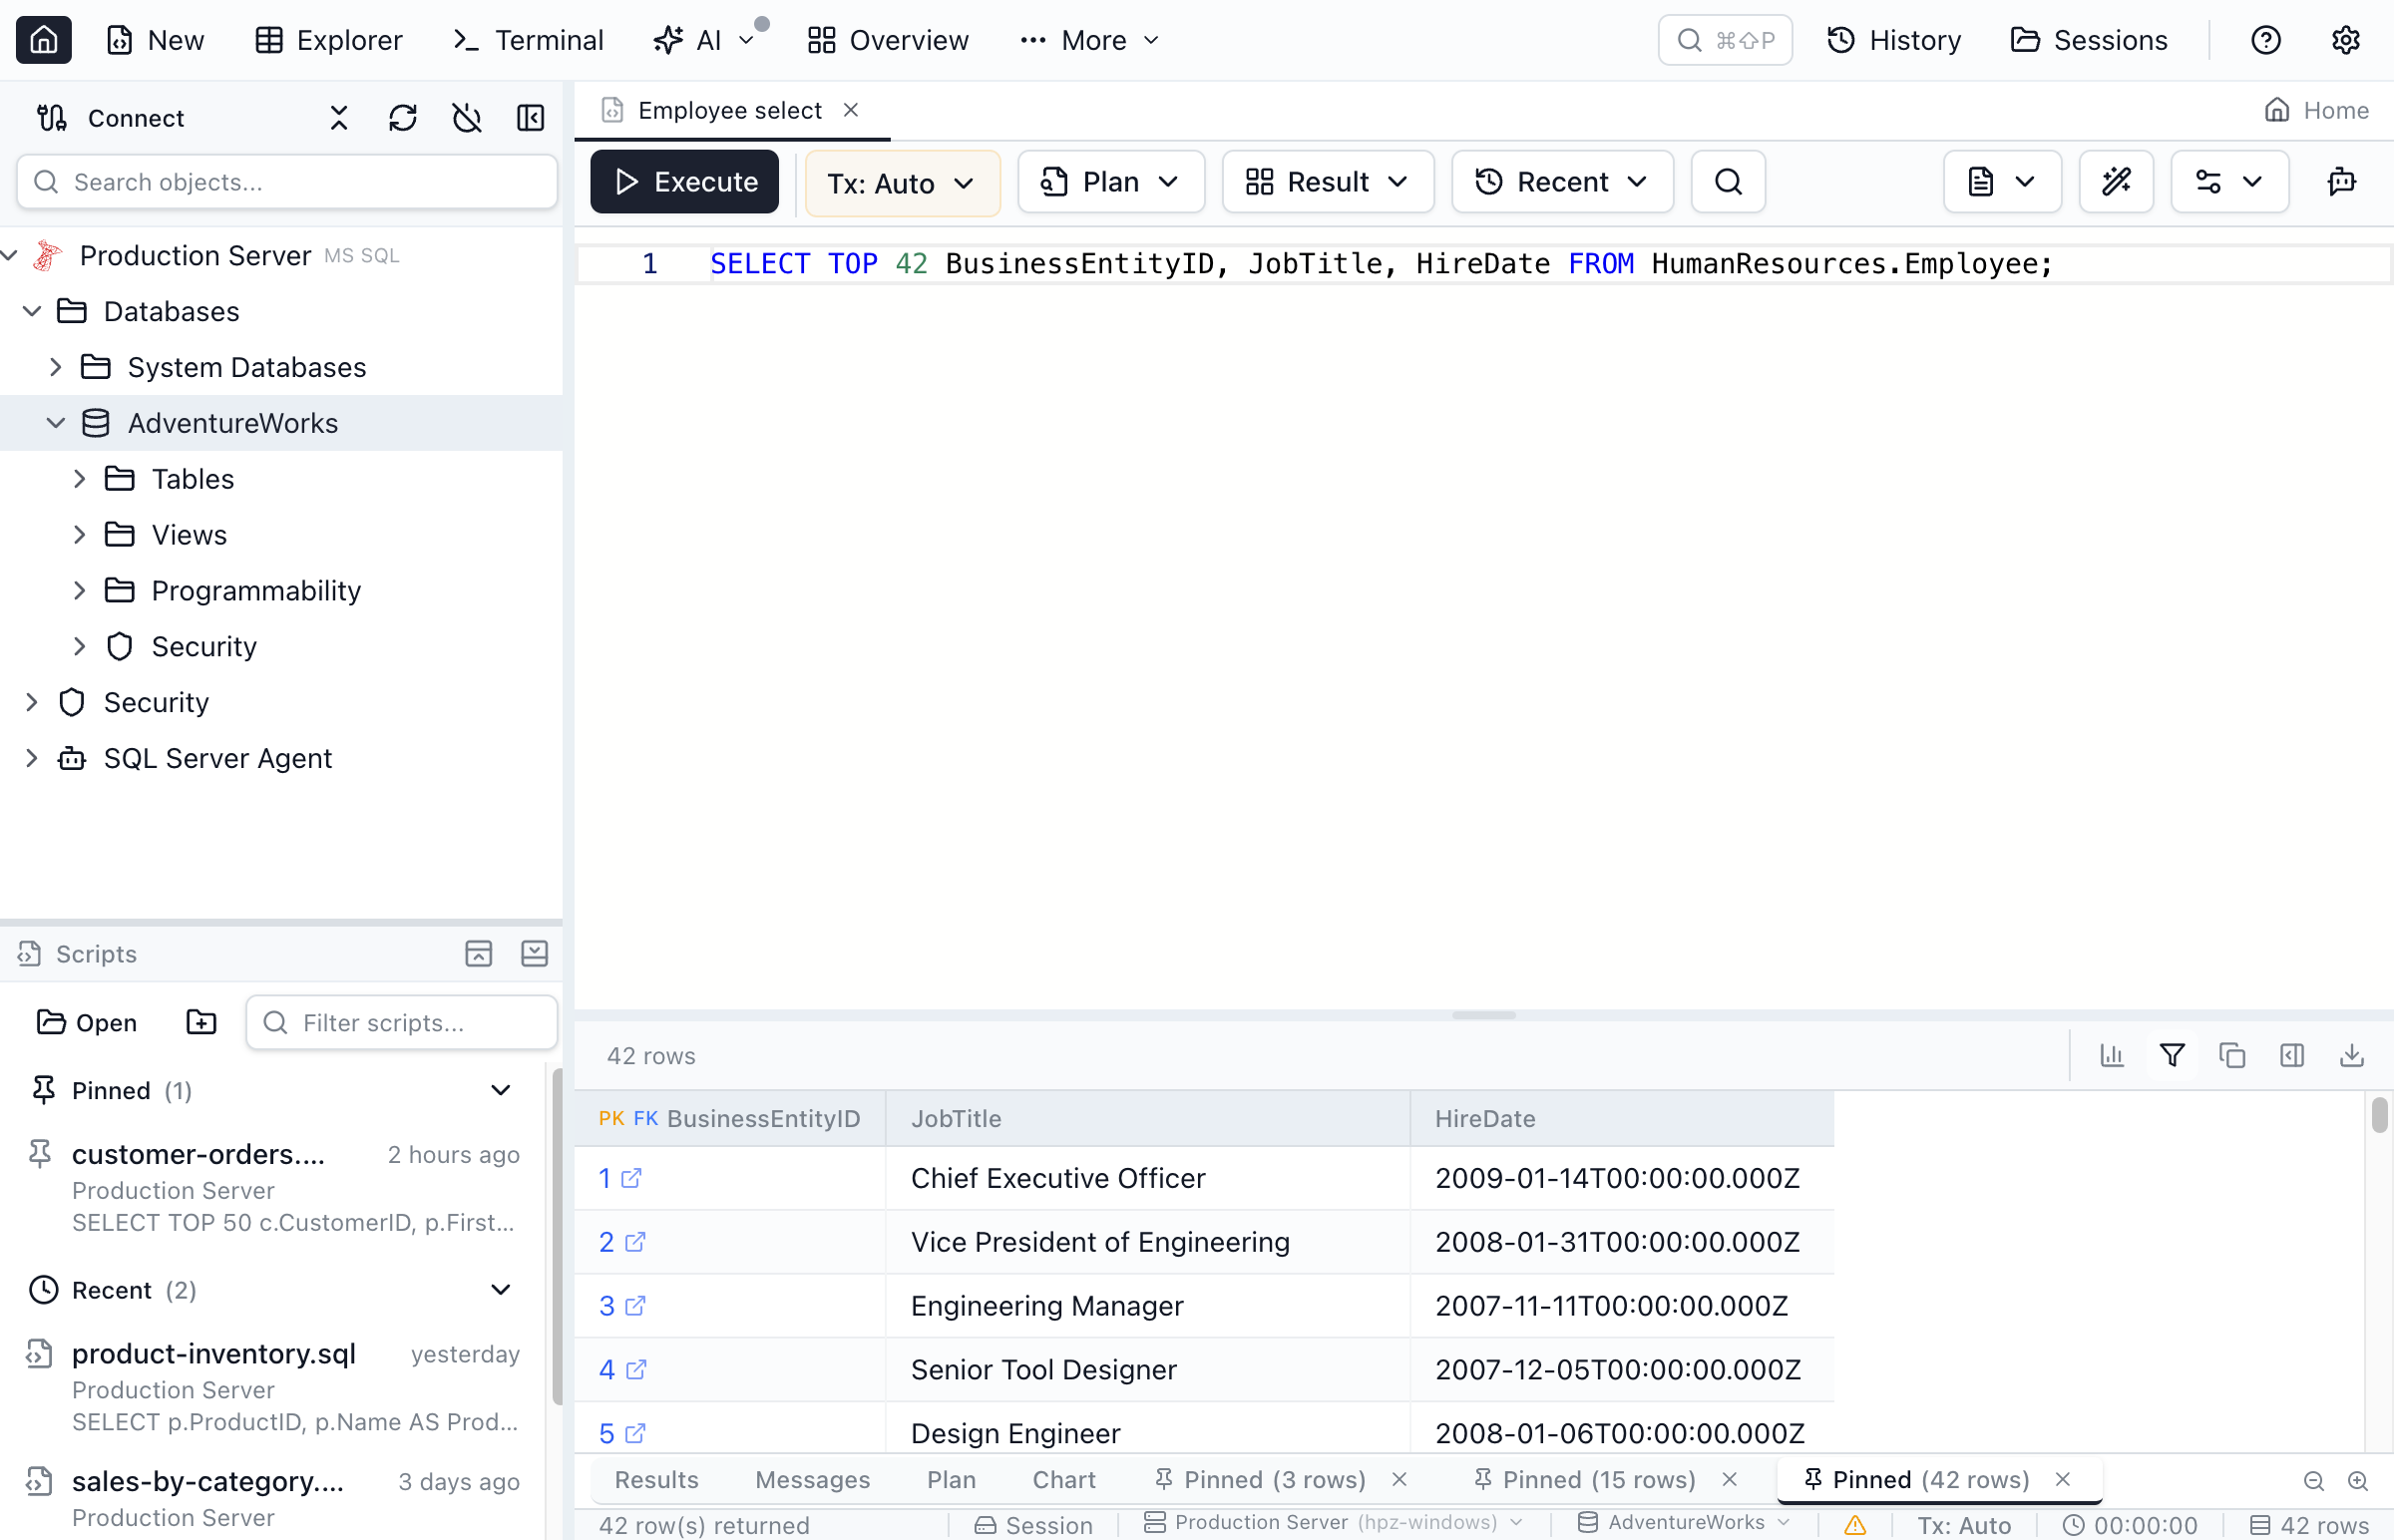Select the Employee select tab
The width and height of the screenshot is (2394, 1540).
[x=729, y=110]
